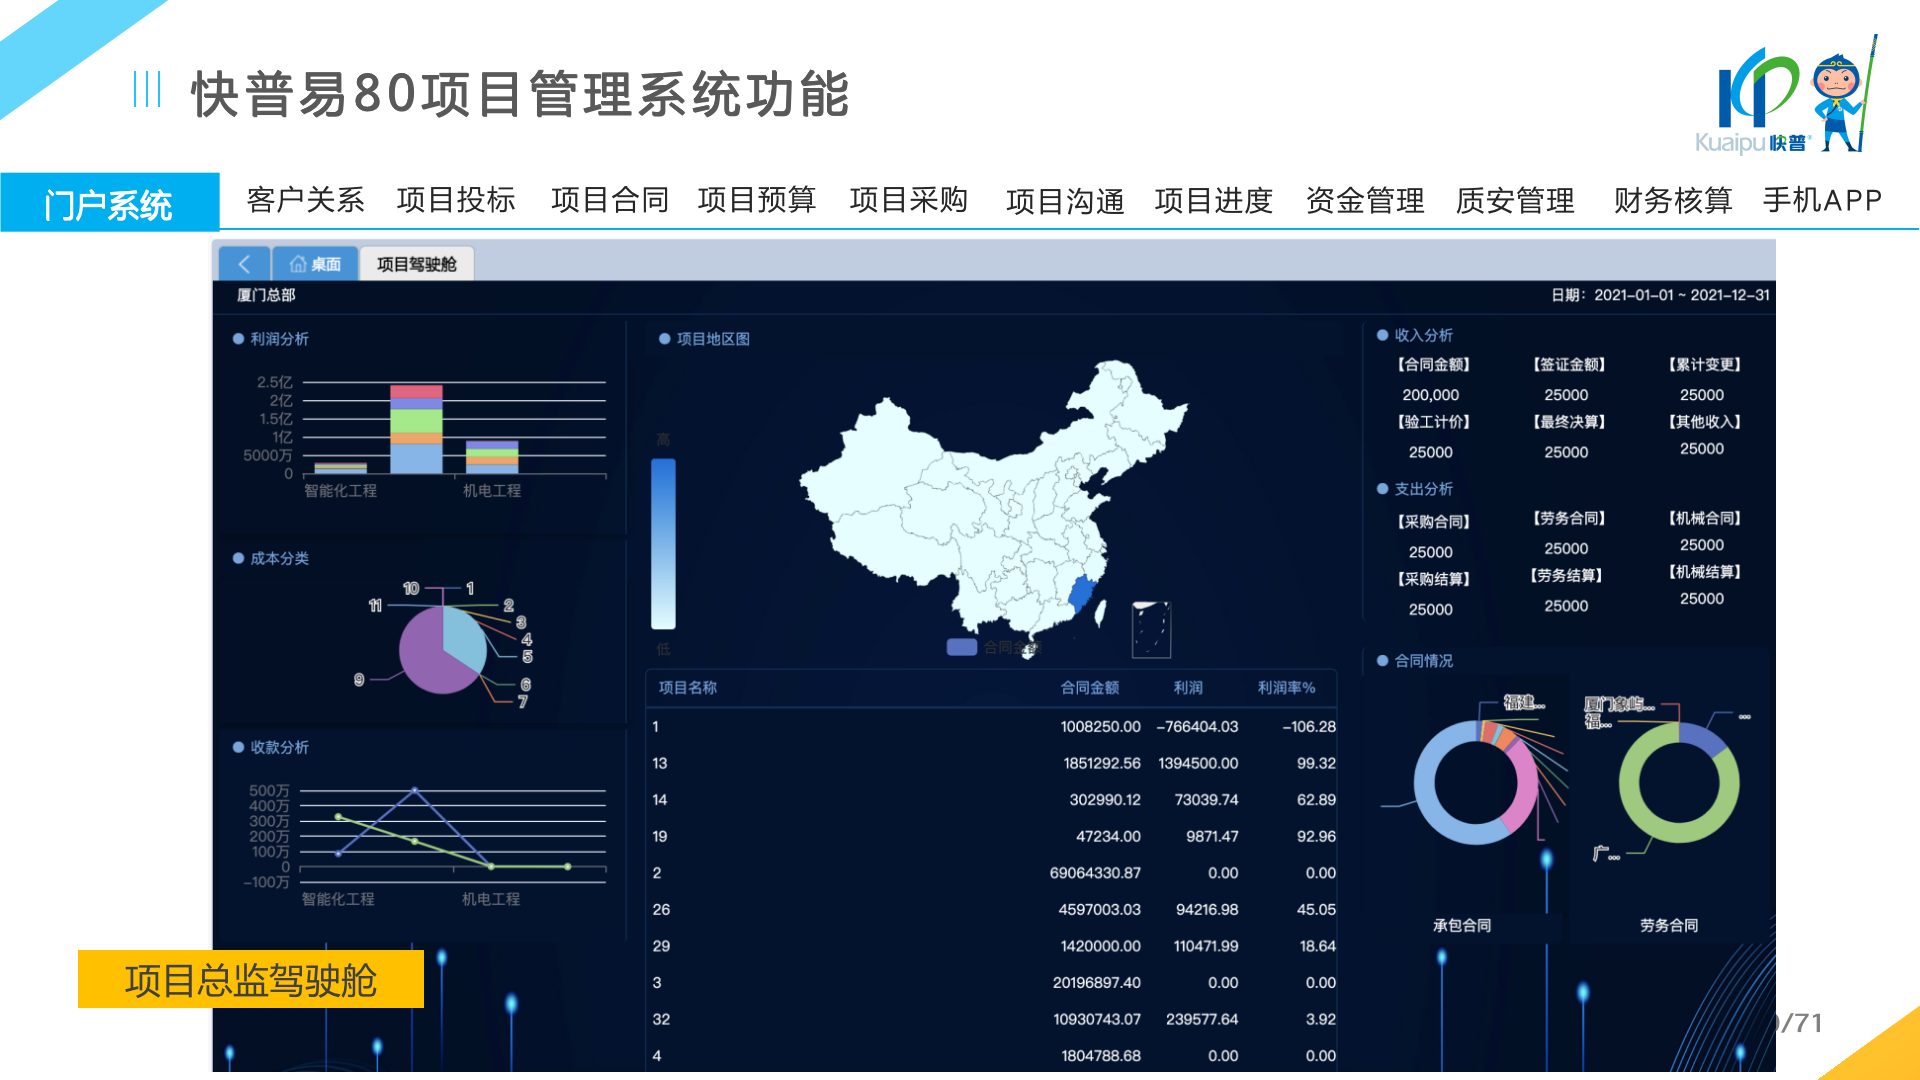Open the 财务核算 menu item

[1672, 200]
